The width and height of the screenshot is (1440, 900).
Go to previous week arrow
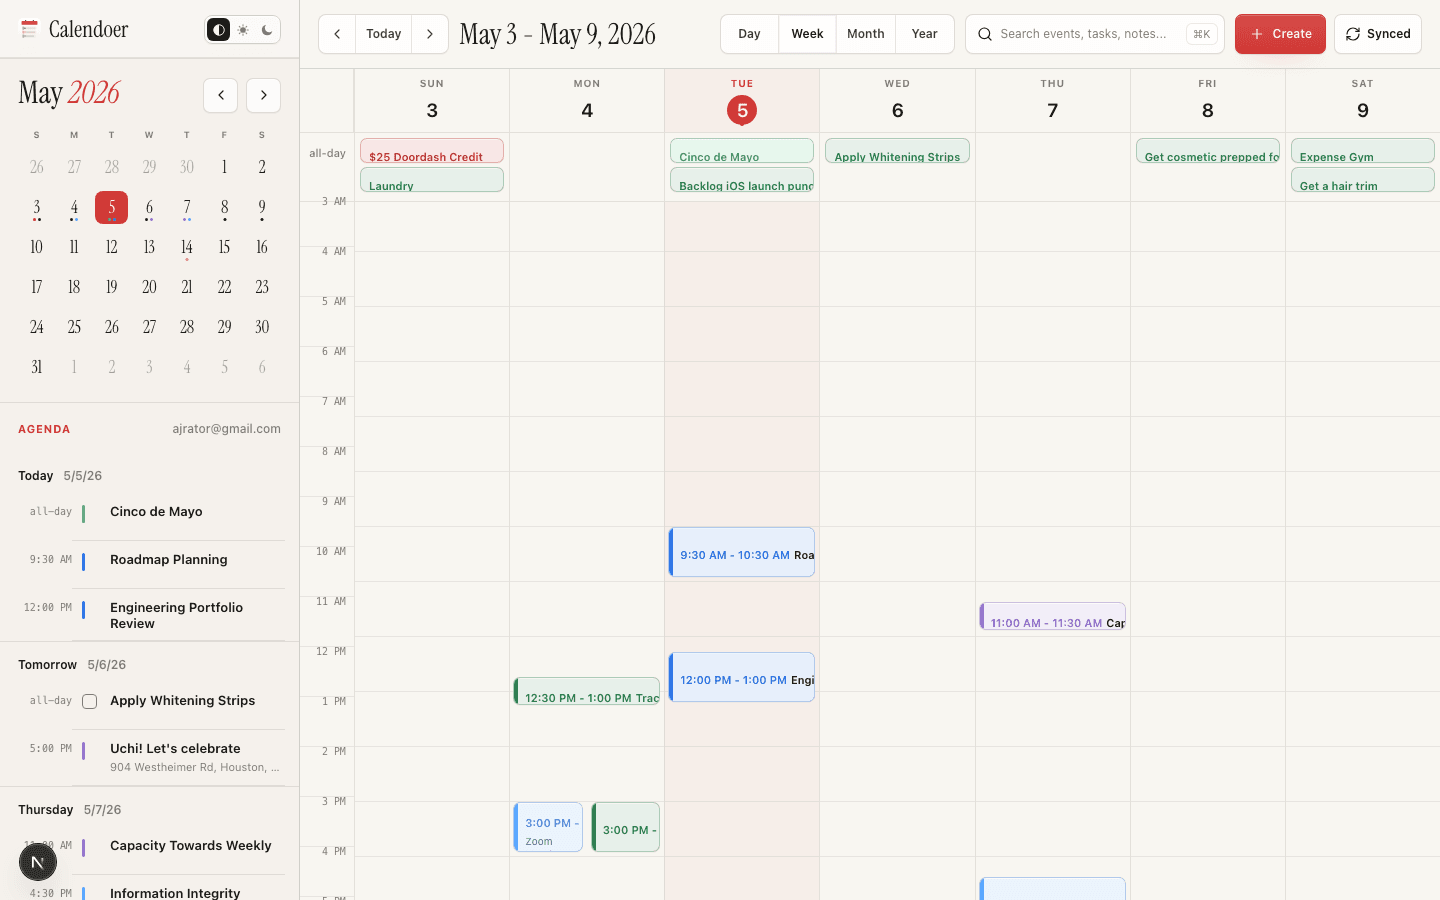[337, 34]
